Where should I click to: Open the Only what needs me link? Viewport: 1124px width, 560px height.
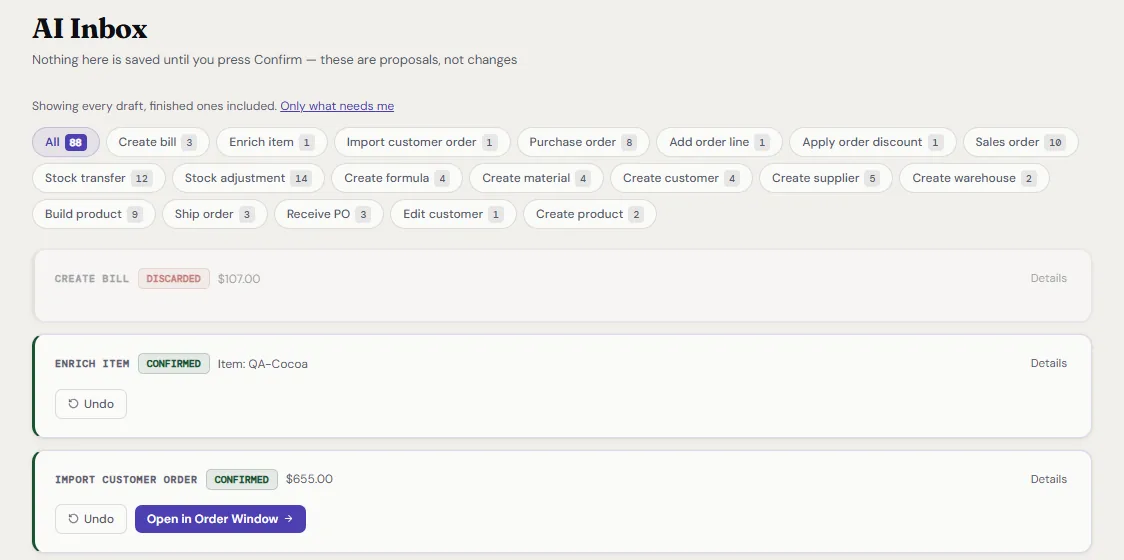(337, 106)
